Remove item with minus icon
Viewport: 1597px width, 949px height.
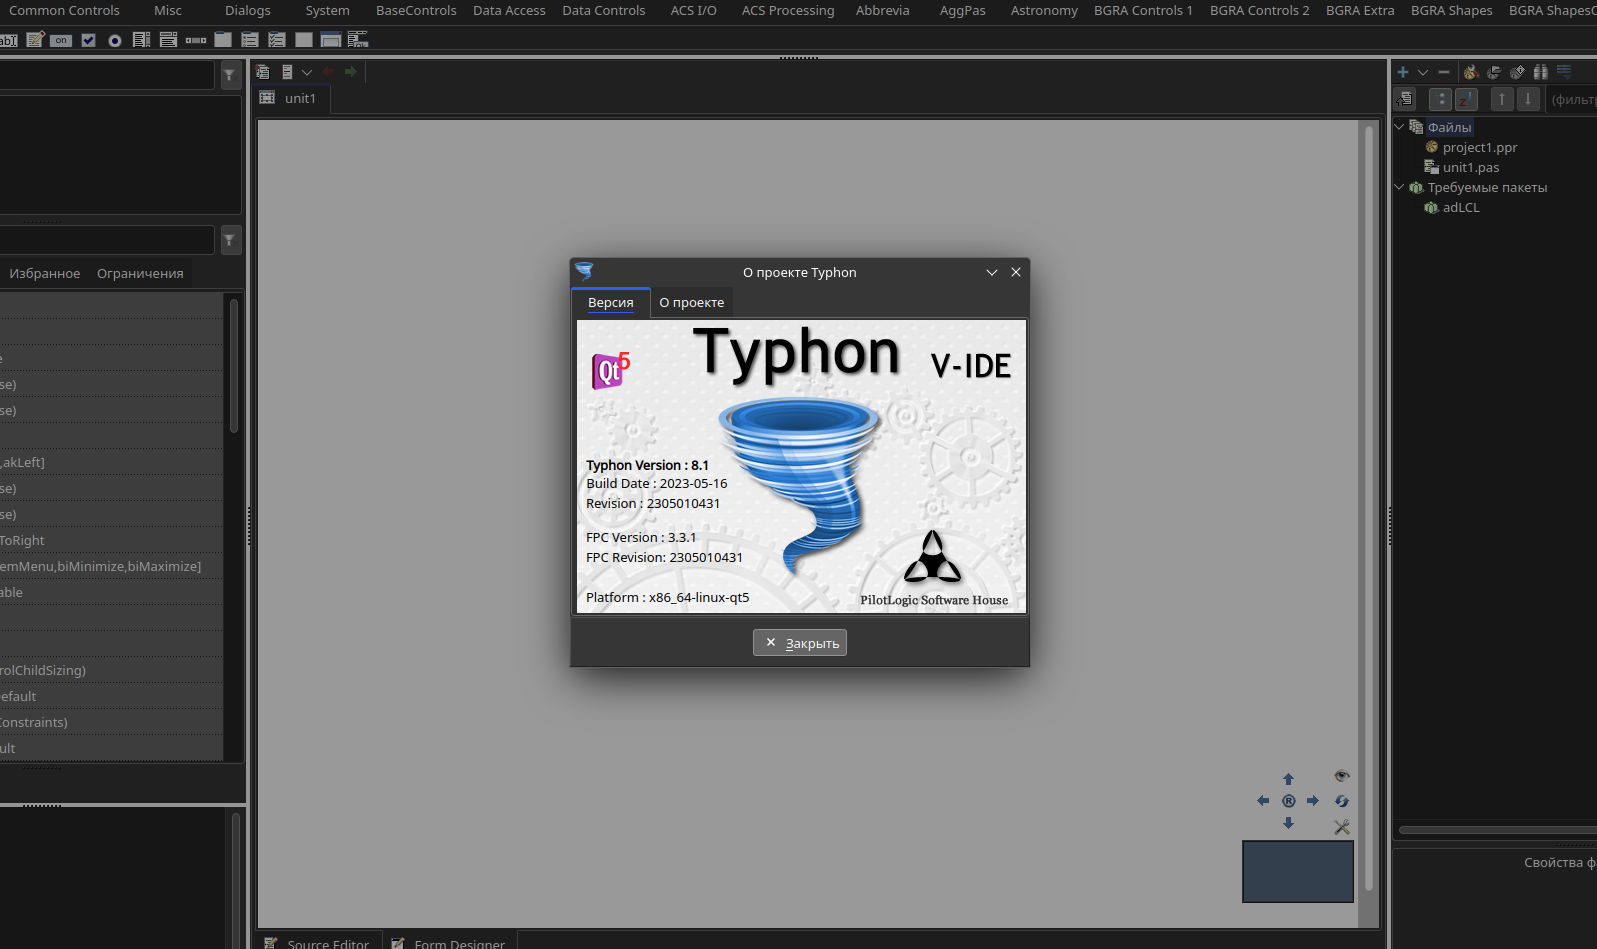point(1444,72)
